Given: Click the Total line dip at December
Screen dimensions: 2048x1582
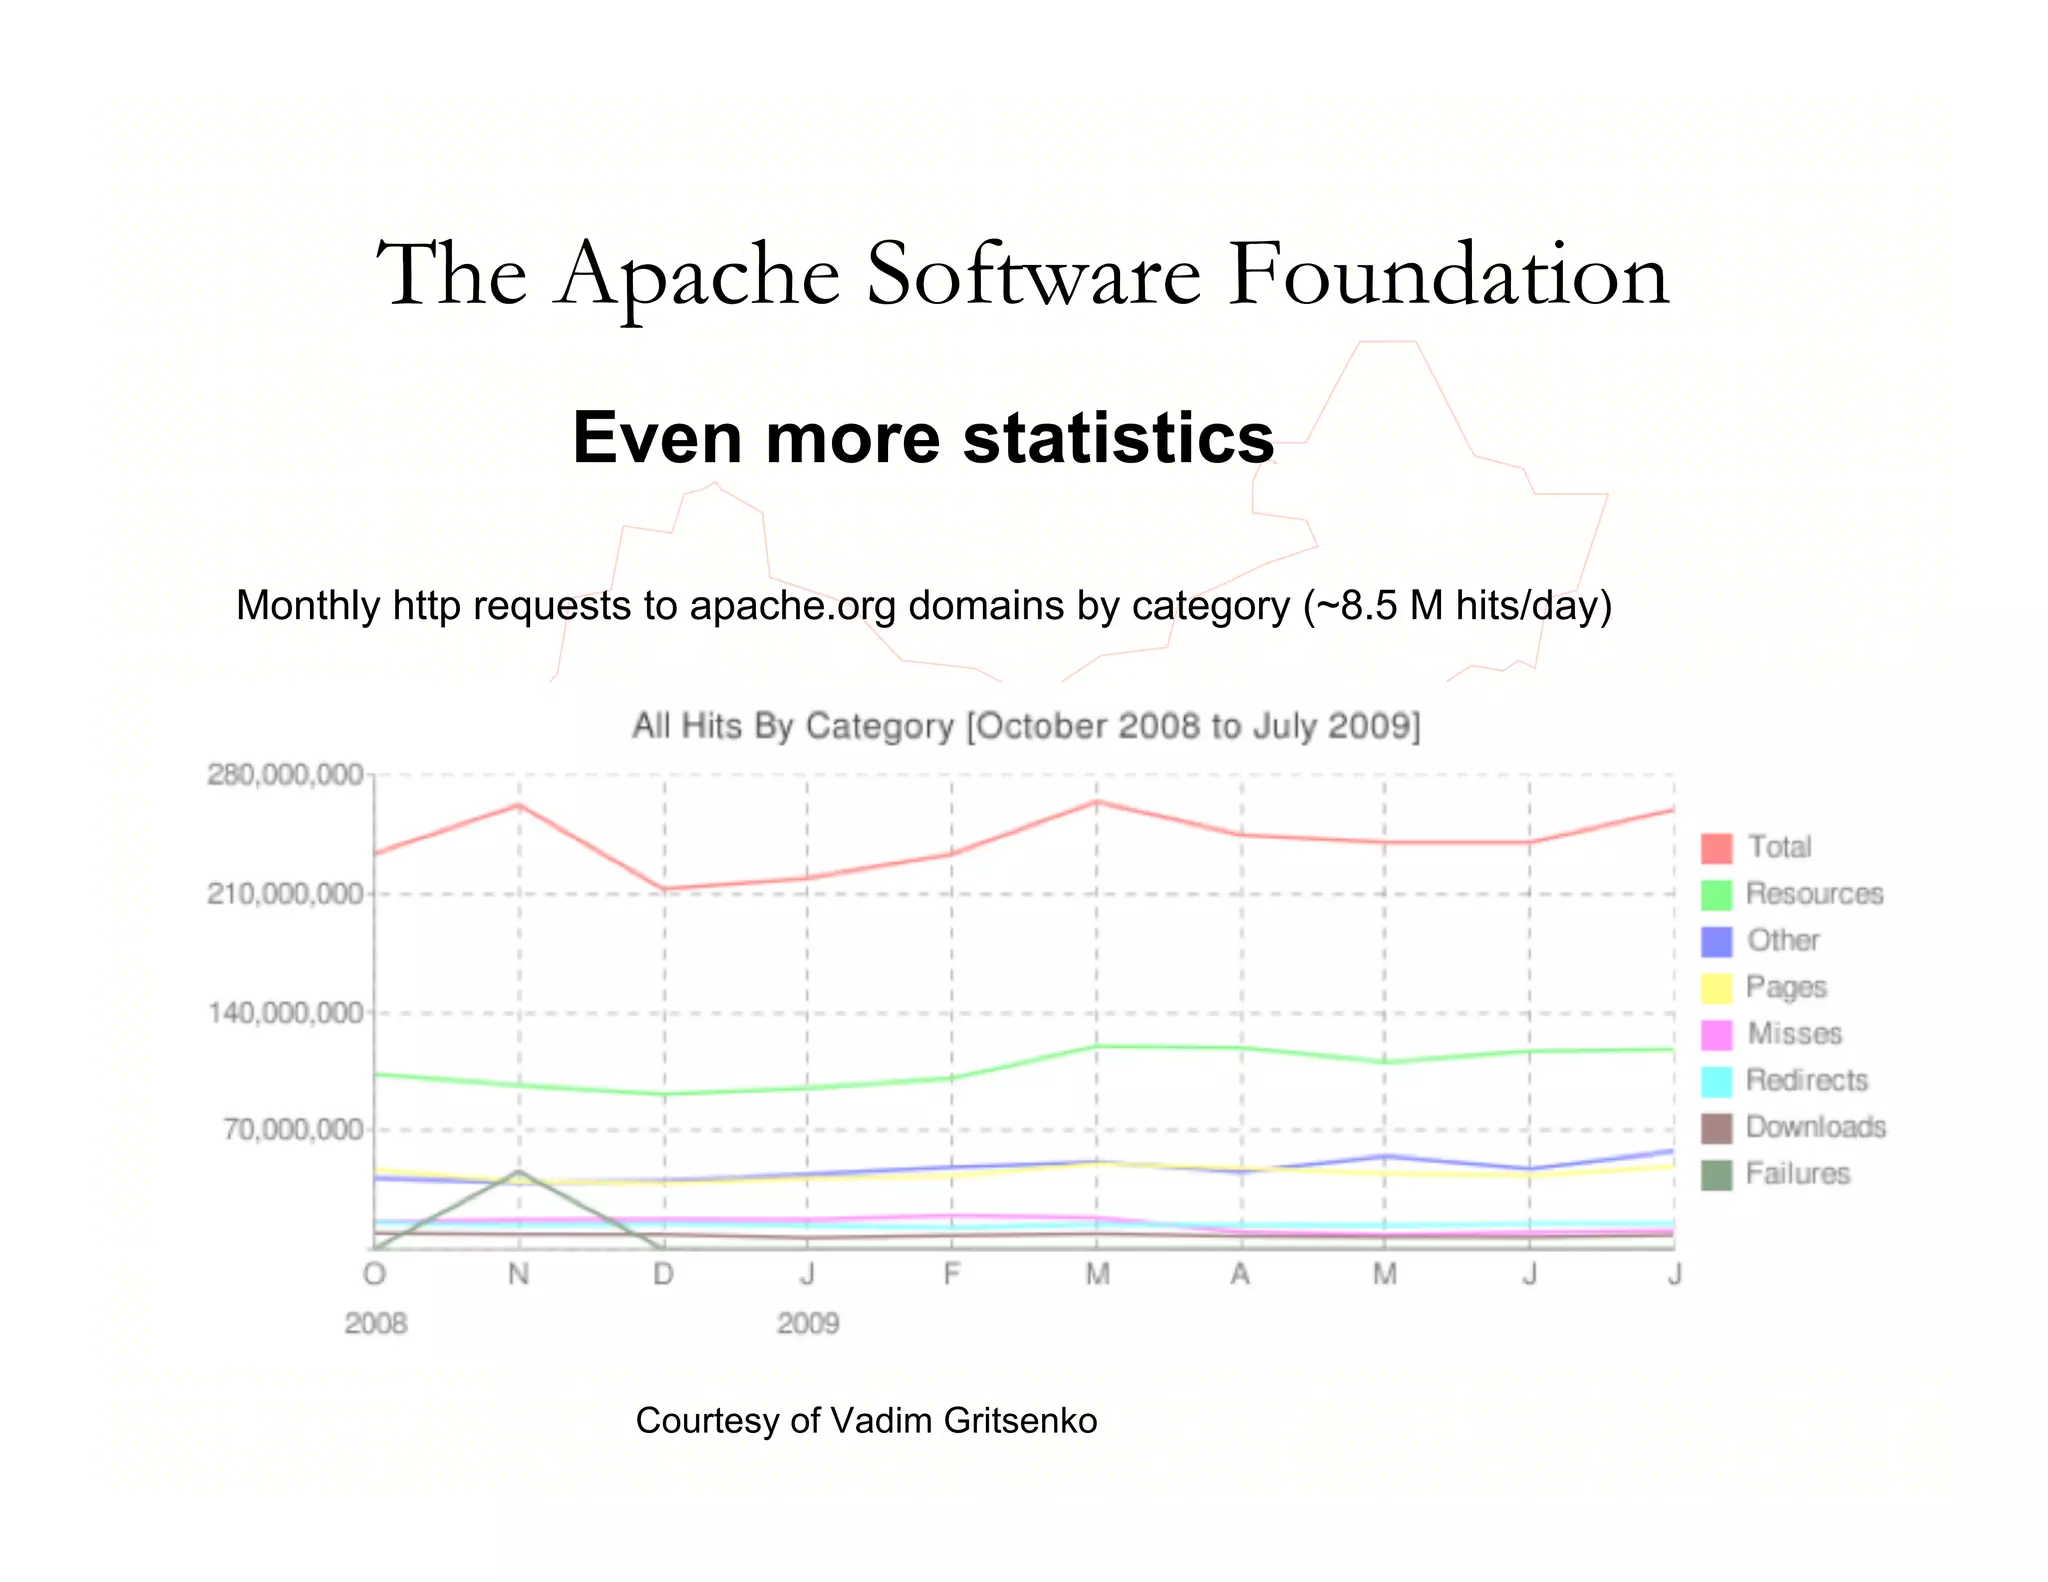Looking at the screenshot, I should click(663, 888).
